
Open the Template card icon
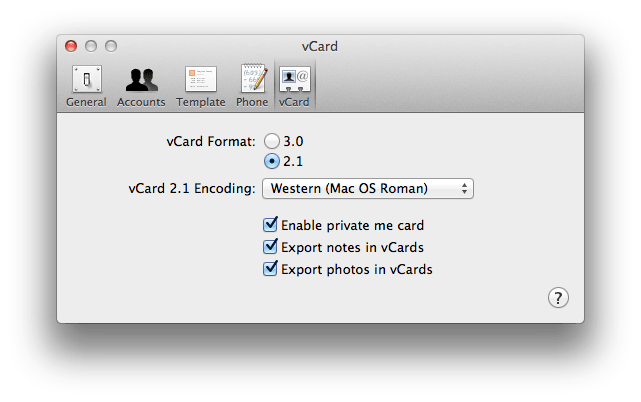pos(201,79)
